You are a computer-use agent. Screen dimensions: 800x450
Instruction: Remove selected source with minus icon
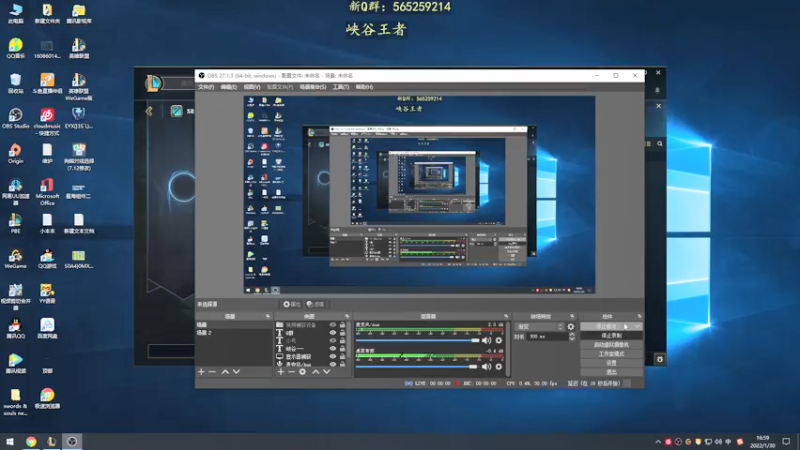tap(291, 371)
